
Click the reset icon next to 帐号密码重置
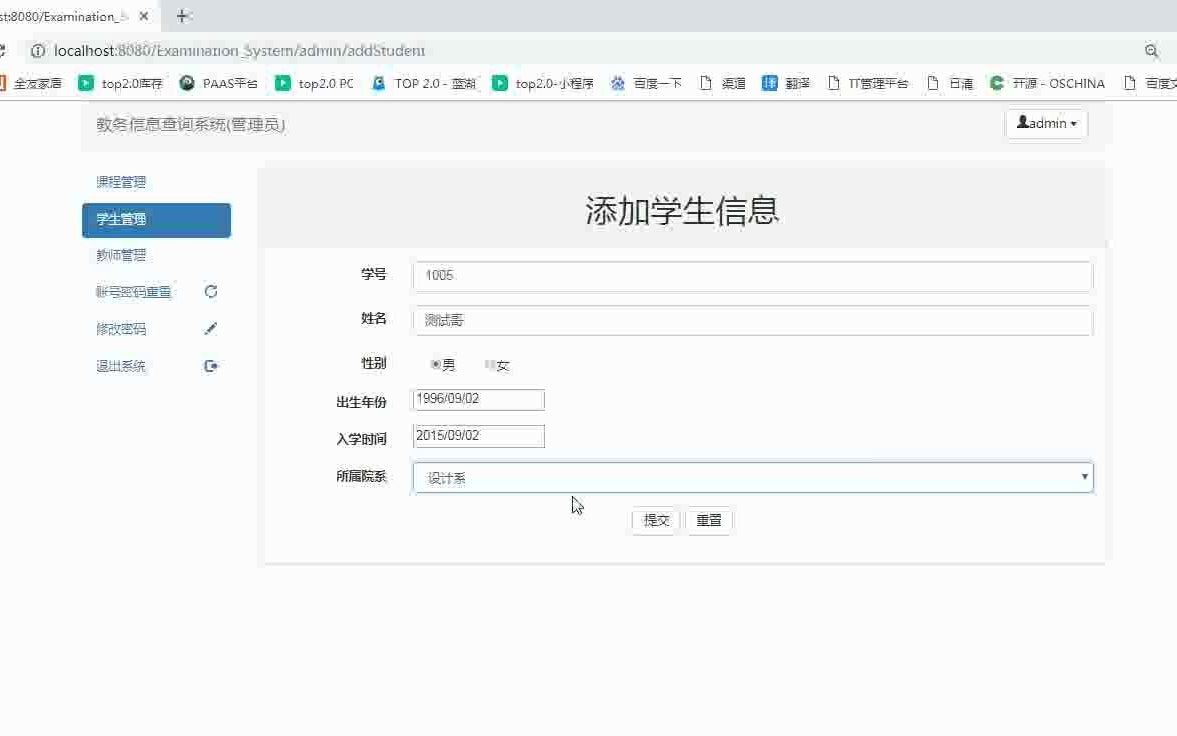[210, 291]
